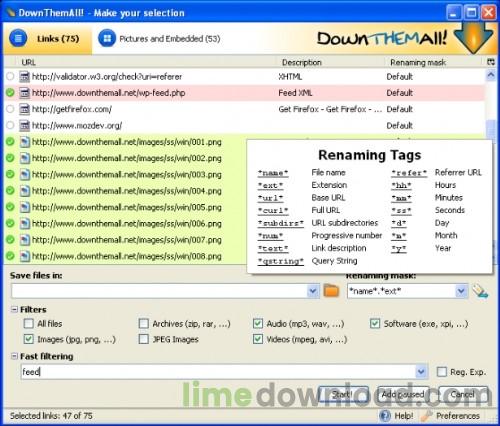Insert the *num* renaming tag

(x=270, y=236)
